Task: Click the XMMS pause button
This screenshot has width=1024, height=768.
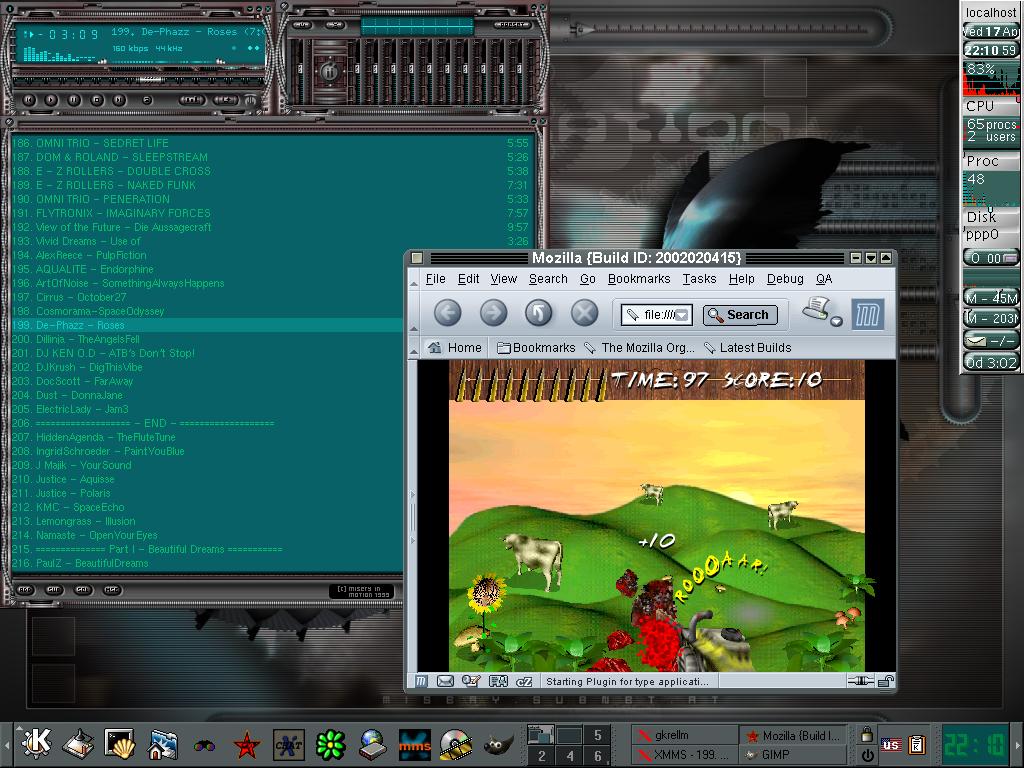Action: 74,100
